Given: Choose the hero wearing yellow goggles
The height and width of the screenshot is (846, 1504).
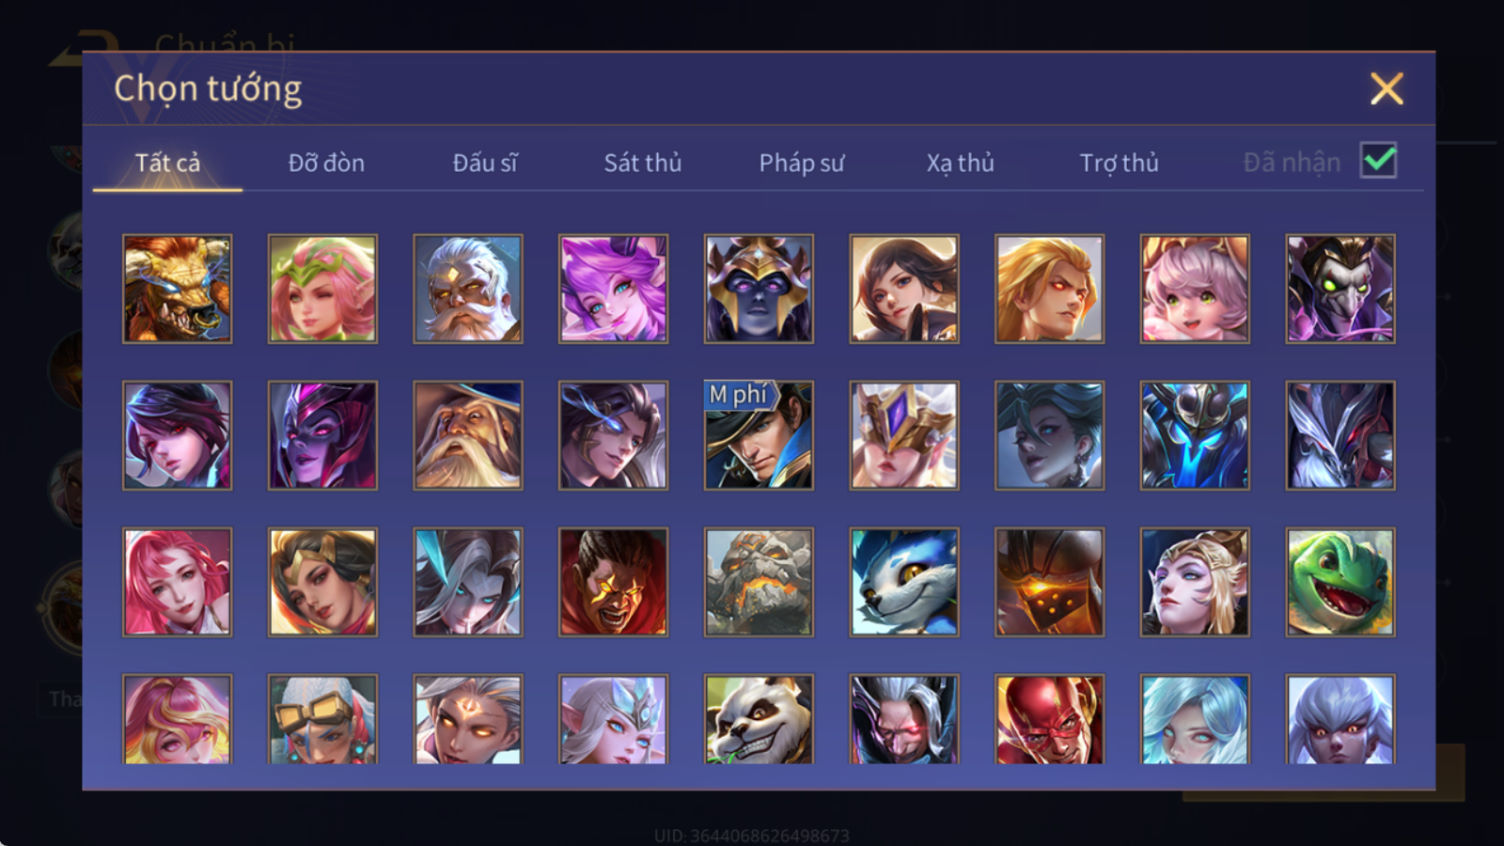Looking at the screenshot, I should pos(323,719).
